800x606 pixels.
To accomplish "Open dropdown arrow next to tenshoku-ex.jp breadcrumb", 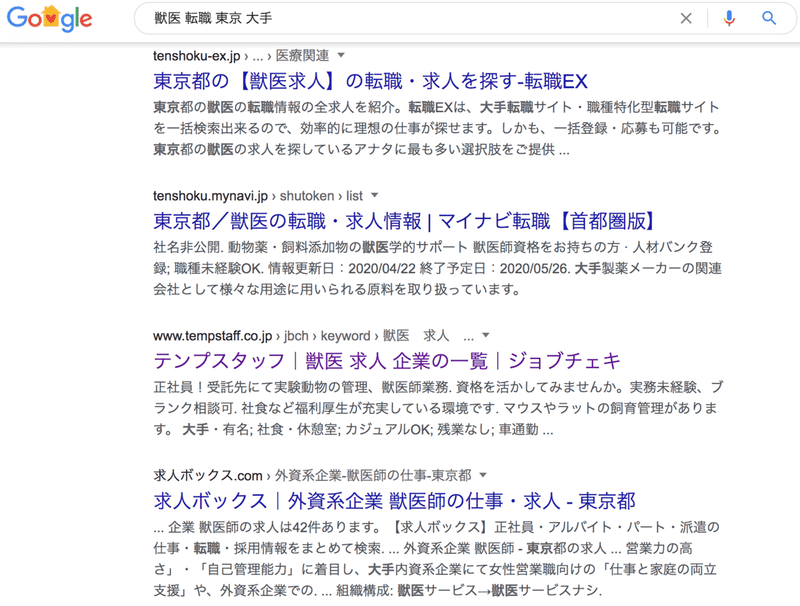I will 341,55.
